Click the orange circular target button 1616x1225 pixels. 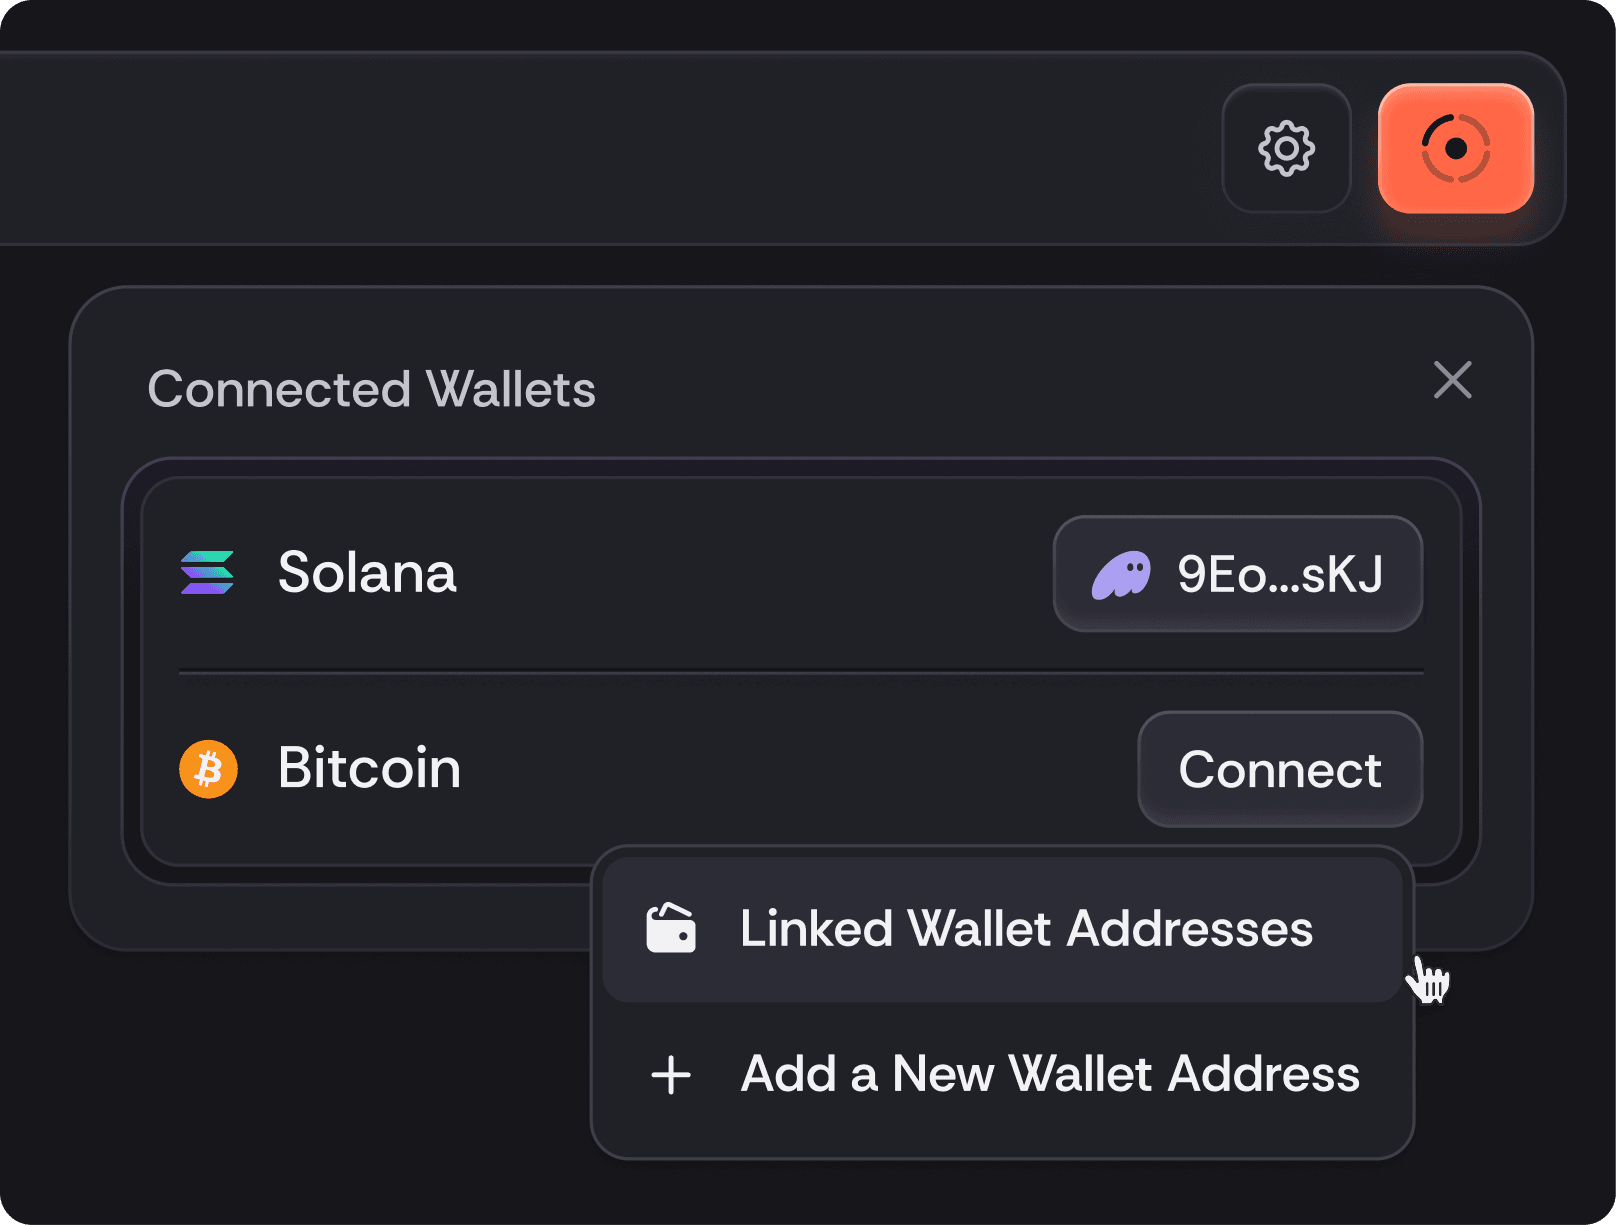pos(1455,149)
